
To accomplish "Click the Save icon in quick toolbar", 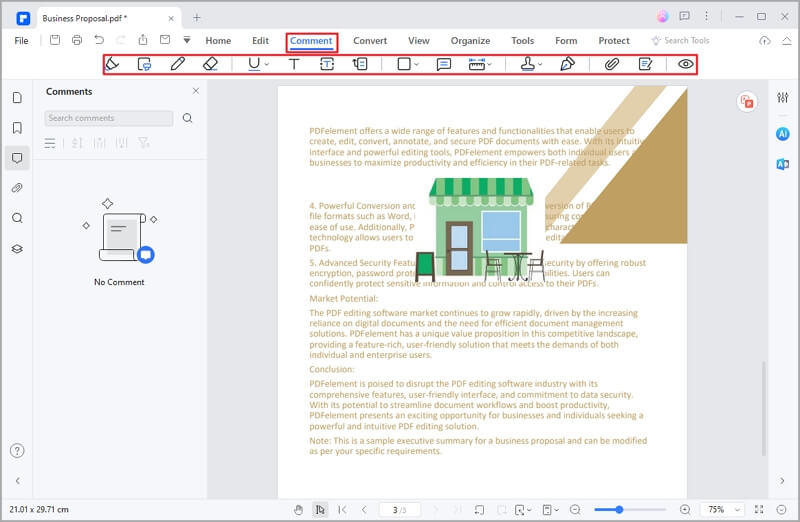I will (x=55, y=40).
